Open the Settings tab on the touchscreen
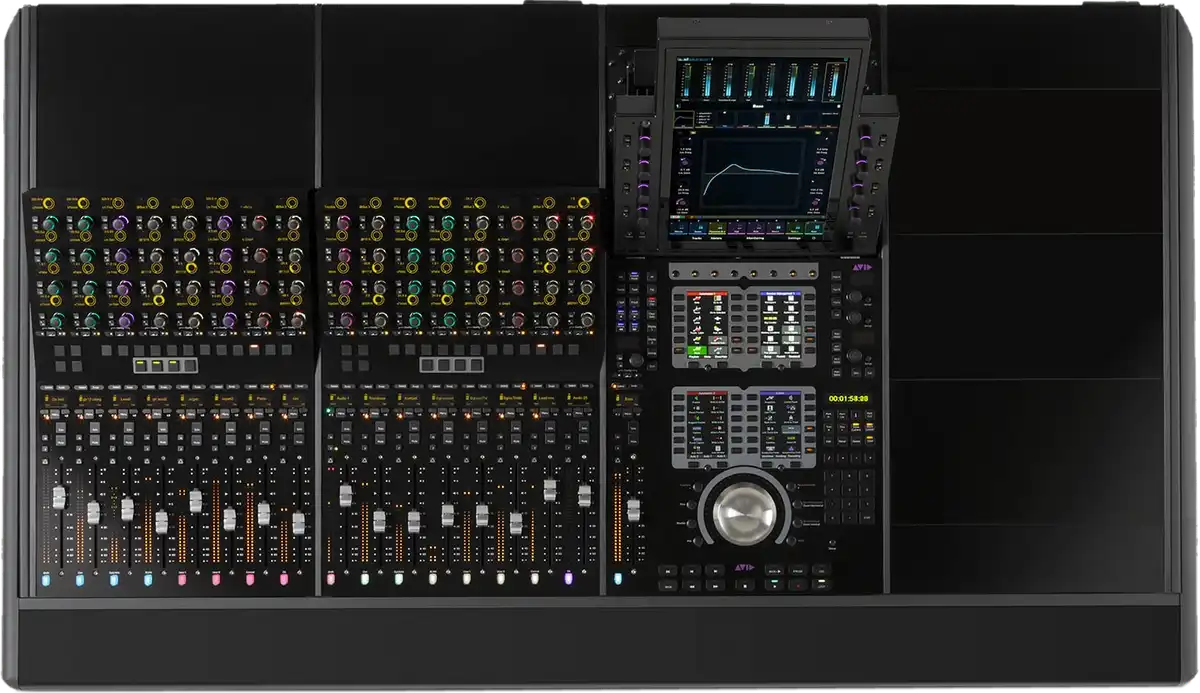The height and width of the screenshot is (693, 1200). [x=796, y=239]
